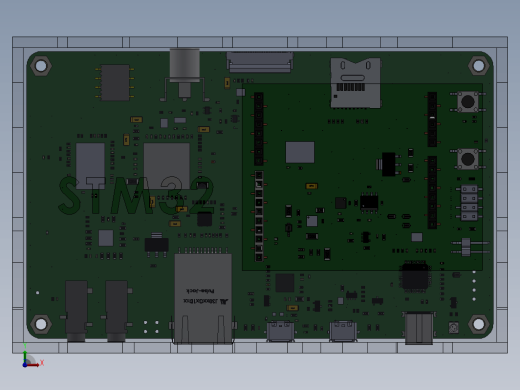Screen dimensions: 520x390
Task: Select the lower-right black header strip
Action: 432,193
